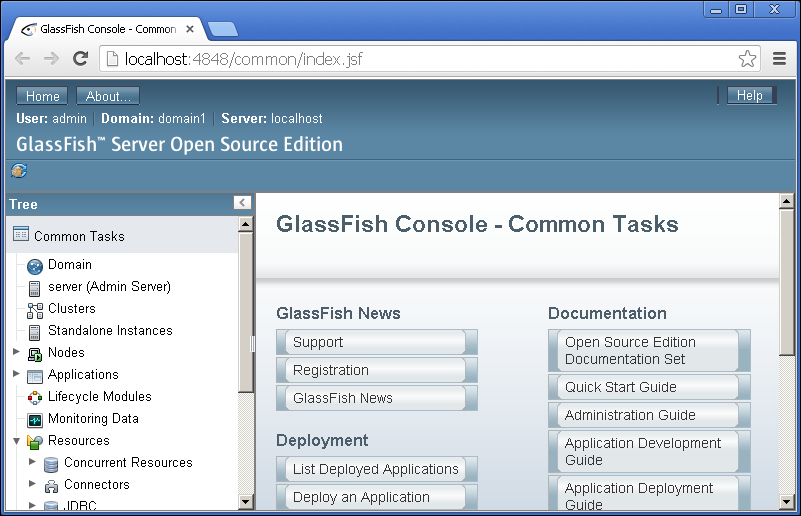Click the restart-required status icon under the GlassFish title
Screen dimensions: 801x516
click(19, 171)
